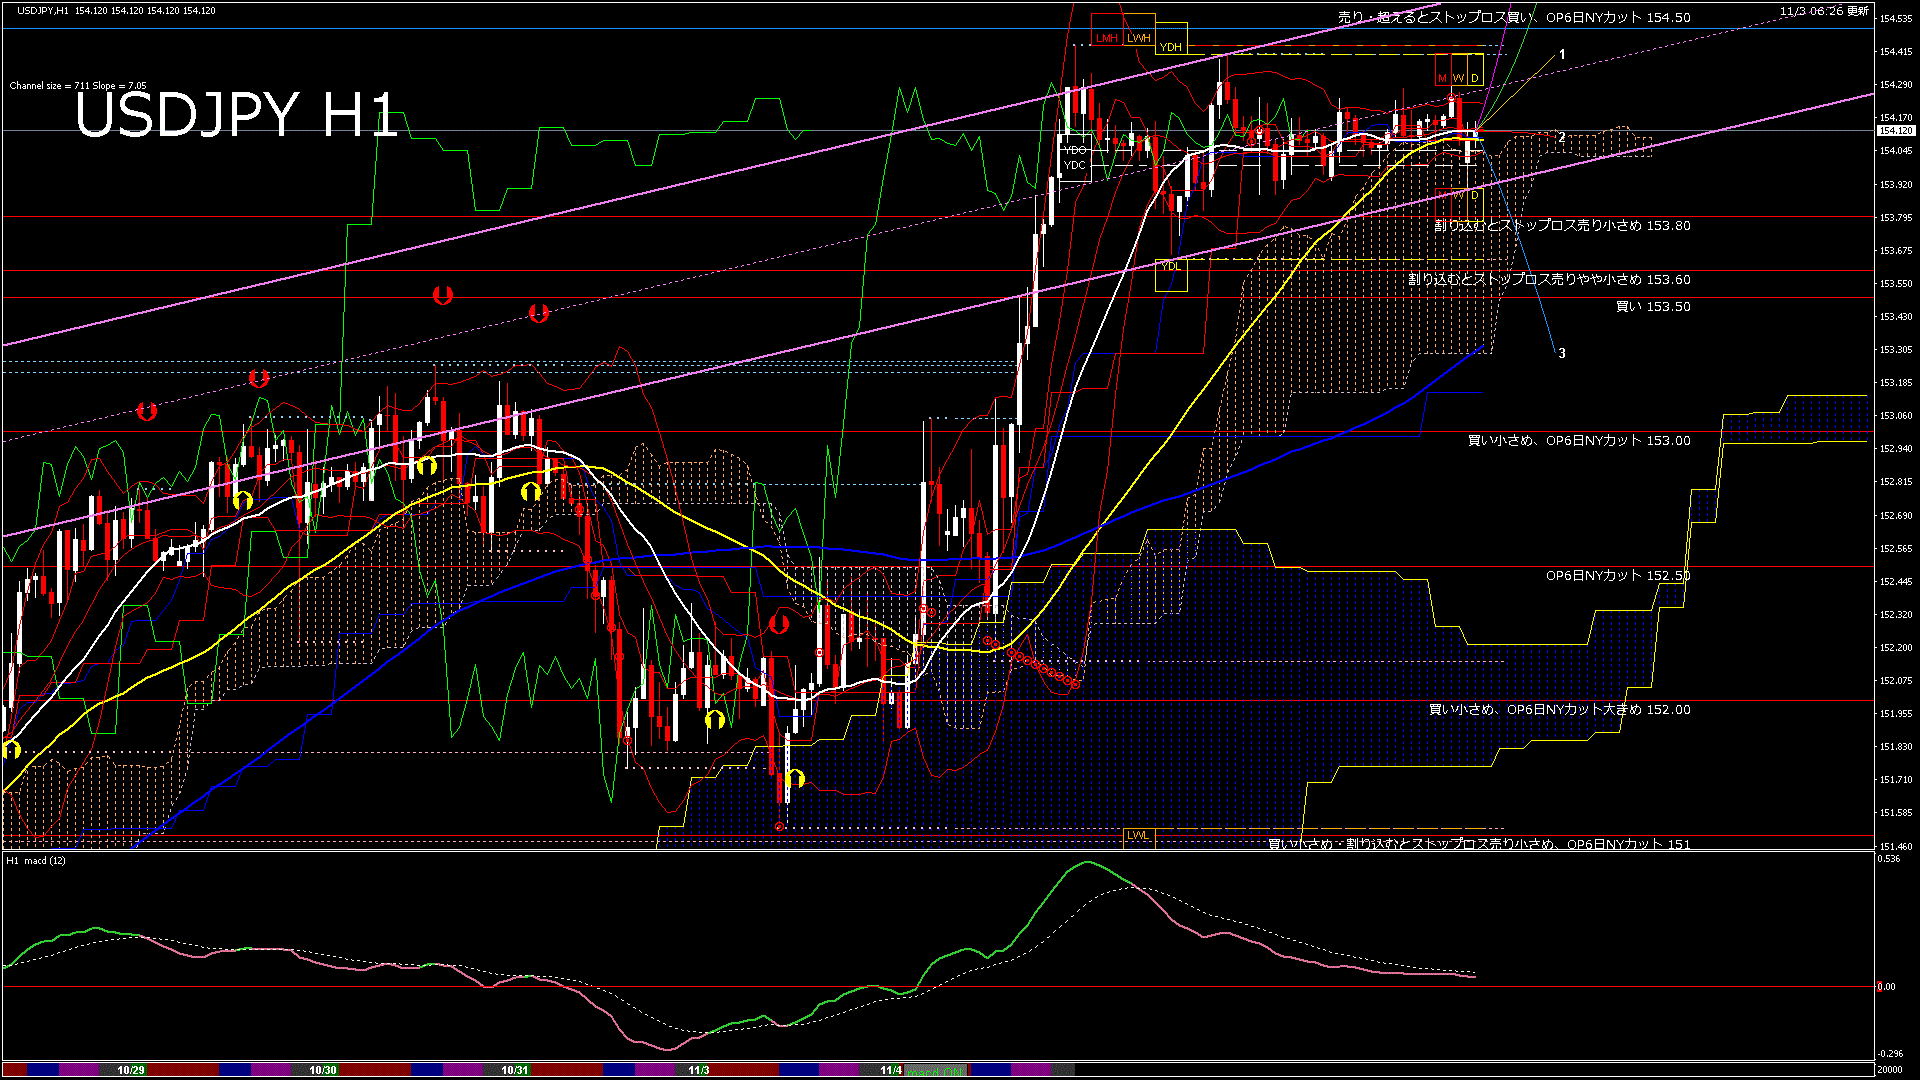Image resolution: width=1920 pixels, height=1080 pixels.
Task: Click the upper D pivot box
Action: tap(1474, 78)
